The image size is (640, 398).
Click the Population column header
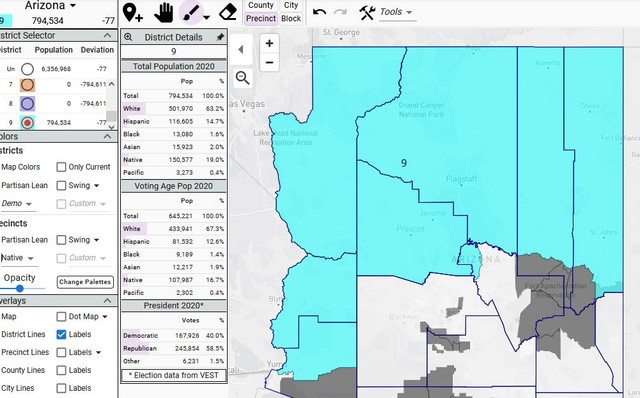point(53,50)
